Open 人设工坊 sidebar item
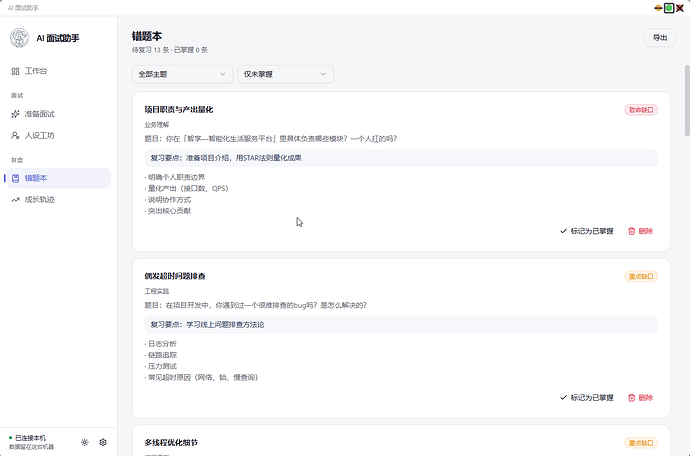This screenshot has height=456, width=690. click(x=58, y=135)
